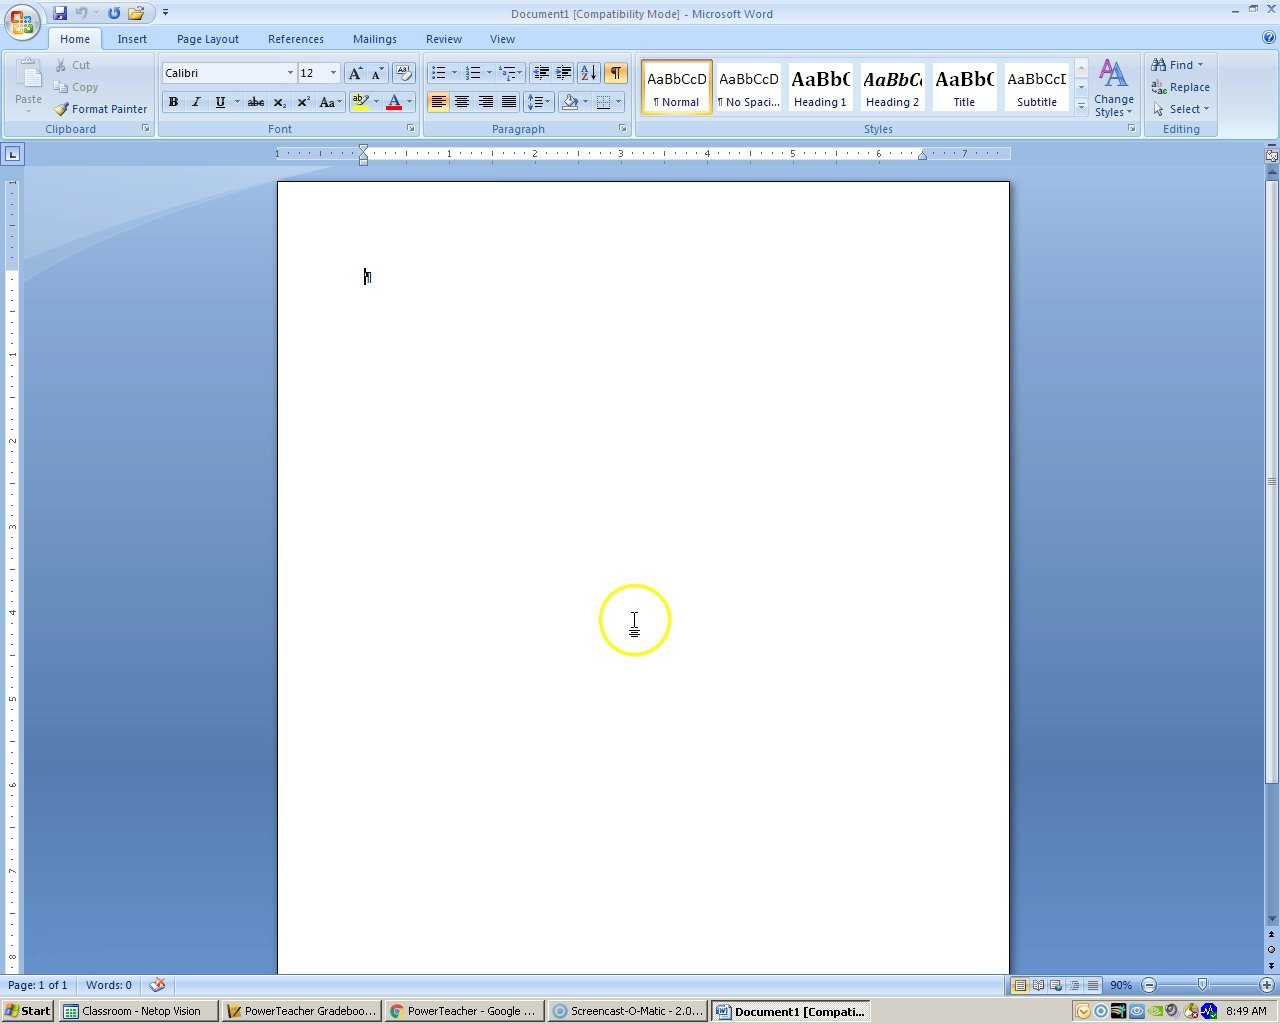Toggle italic formatting
Screen dimensions: 1280x1024
point(196,101)
